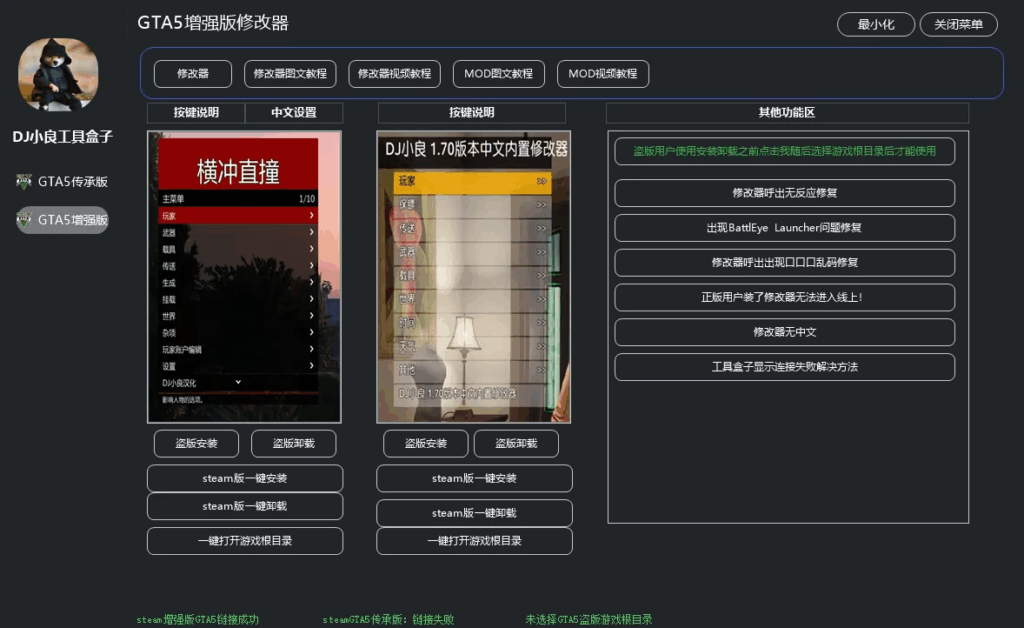The height and width of the screenshot is (628, 1024).
Task: Click 盗版安装 under the left trainer preview
Action: point(196,443)
